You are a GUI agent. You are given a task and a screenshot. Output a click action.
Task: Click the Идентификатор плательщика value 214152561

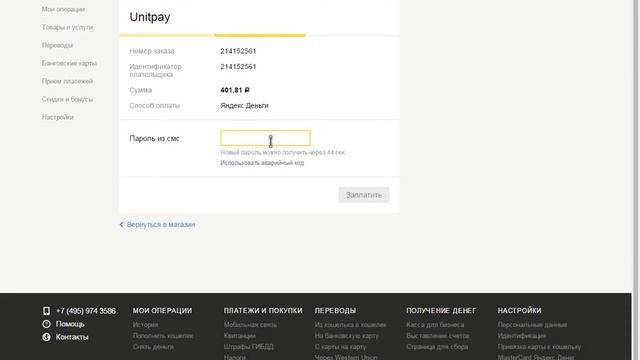click(238, 67)
